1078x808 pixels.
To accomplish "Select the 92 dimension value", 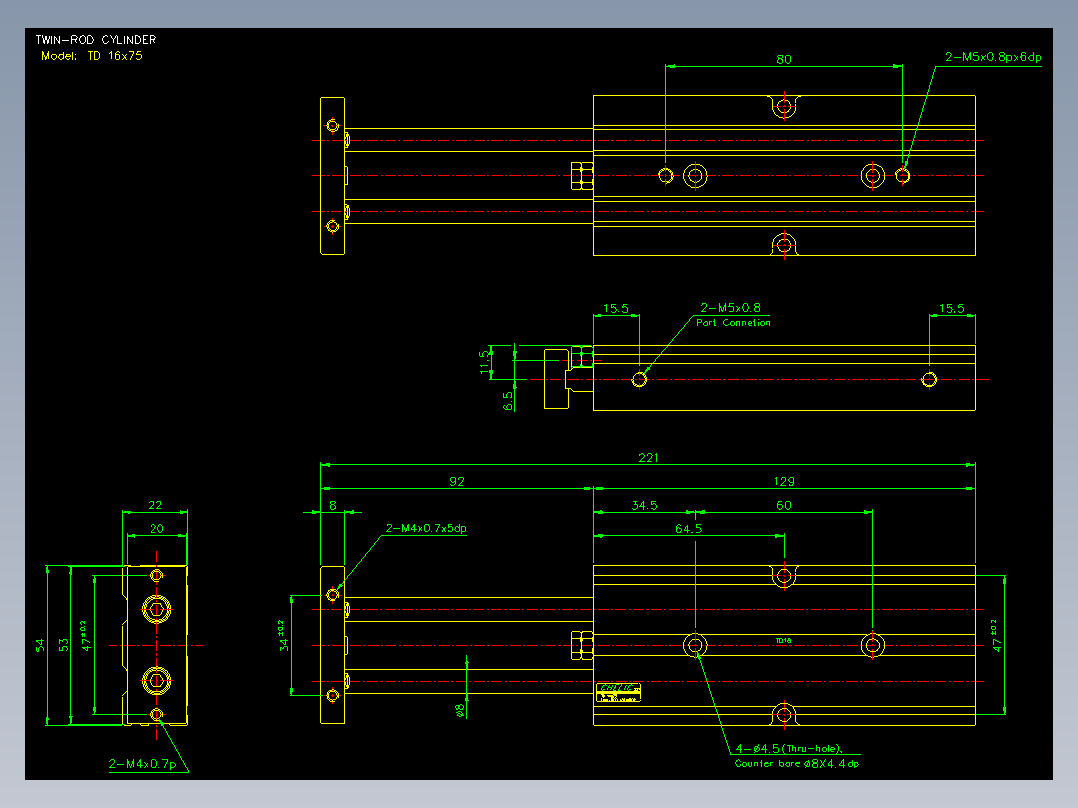I will pos(456,481).
